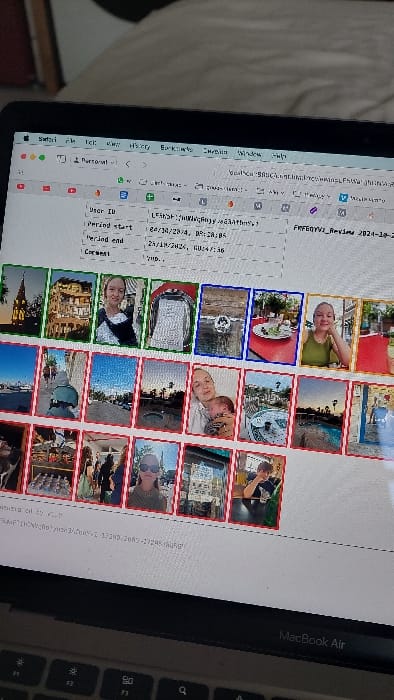Open the Window menu
Image resolution: width=394 pixels, height=700 pixels.
coord(250,153)
